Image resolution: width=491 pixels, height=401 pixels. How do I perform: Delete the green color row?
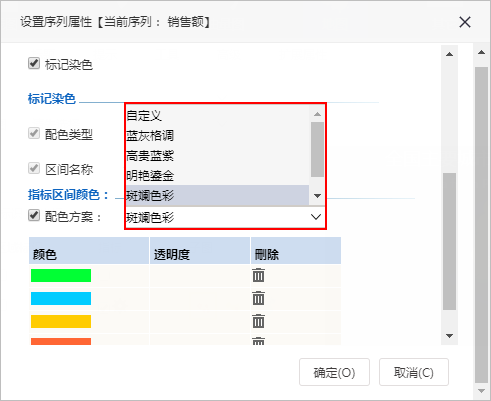click(x=258, y=275)
